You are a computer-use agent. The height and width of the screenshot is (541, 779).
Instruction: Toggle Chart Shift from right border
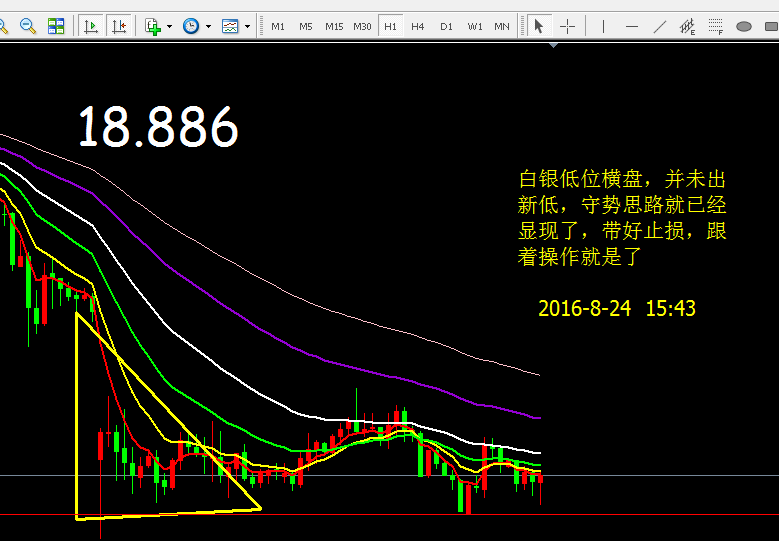(119, 26)
